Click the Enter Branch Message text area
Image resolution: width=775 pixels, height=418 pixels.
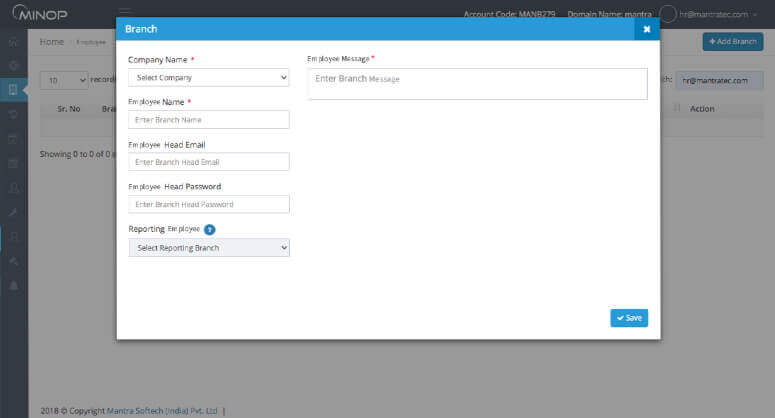click(x=477, y=84)
